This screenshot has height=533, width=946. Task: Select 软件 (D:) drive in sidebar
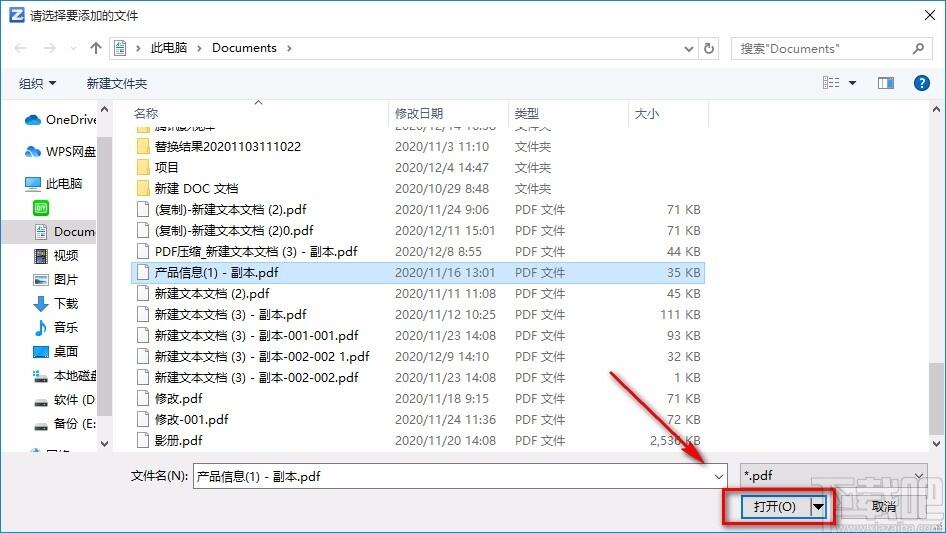pos(65,400)
